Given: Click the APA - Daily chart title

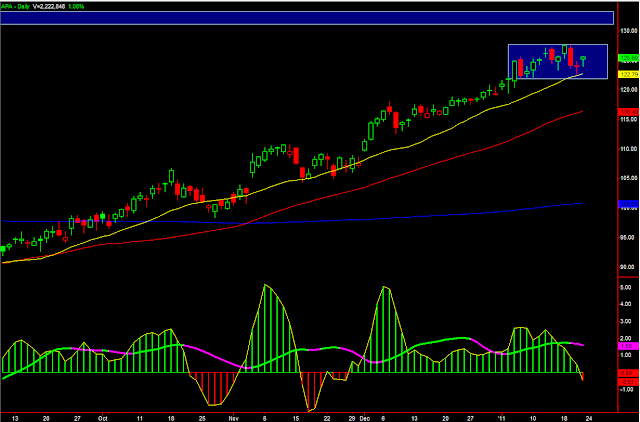Looking at the screenshot, I should pos(15,7).
